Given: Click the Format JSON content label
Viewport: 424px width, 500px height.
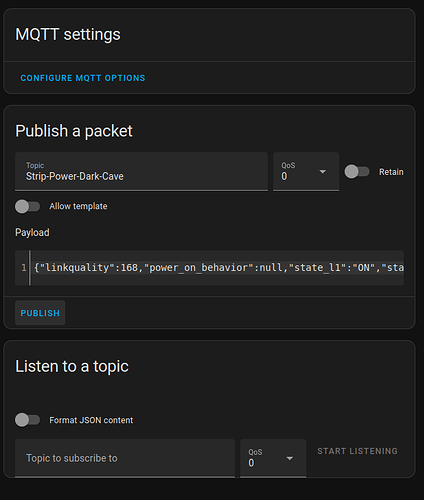Looking at the screenshot, I should click(91, 420).
